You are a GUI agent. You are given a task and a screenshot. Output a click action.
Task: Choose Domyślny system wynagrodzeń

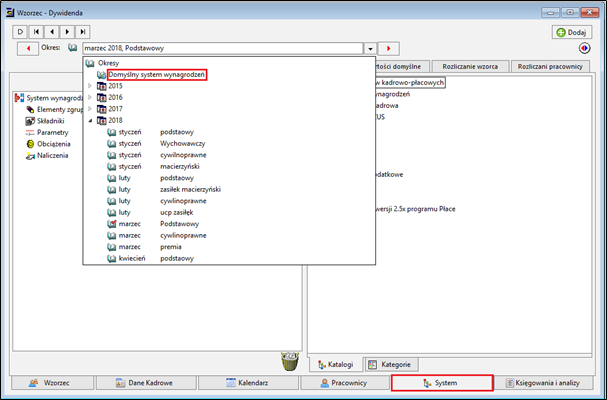tap(157, 75)
